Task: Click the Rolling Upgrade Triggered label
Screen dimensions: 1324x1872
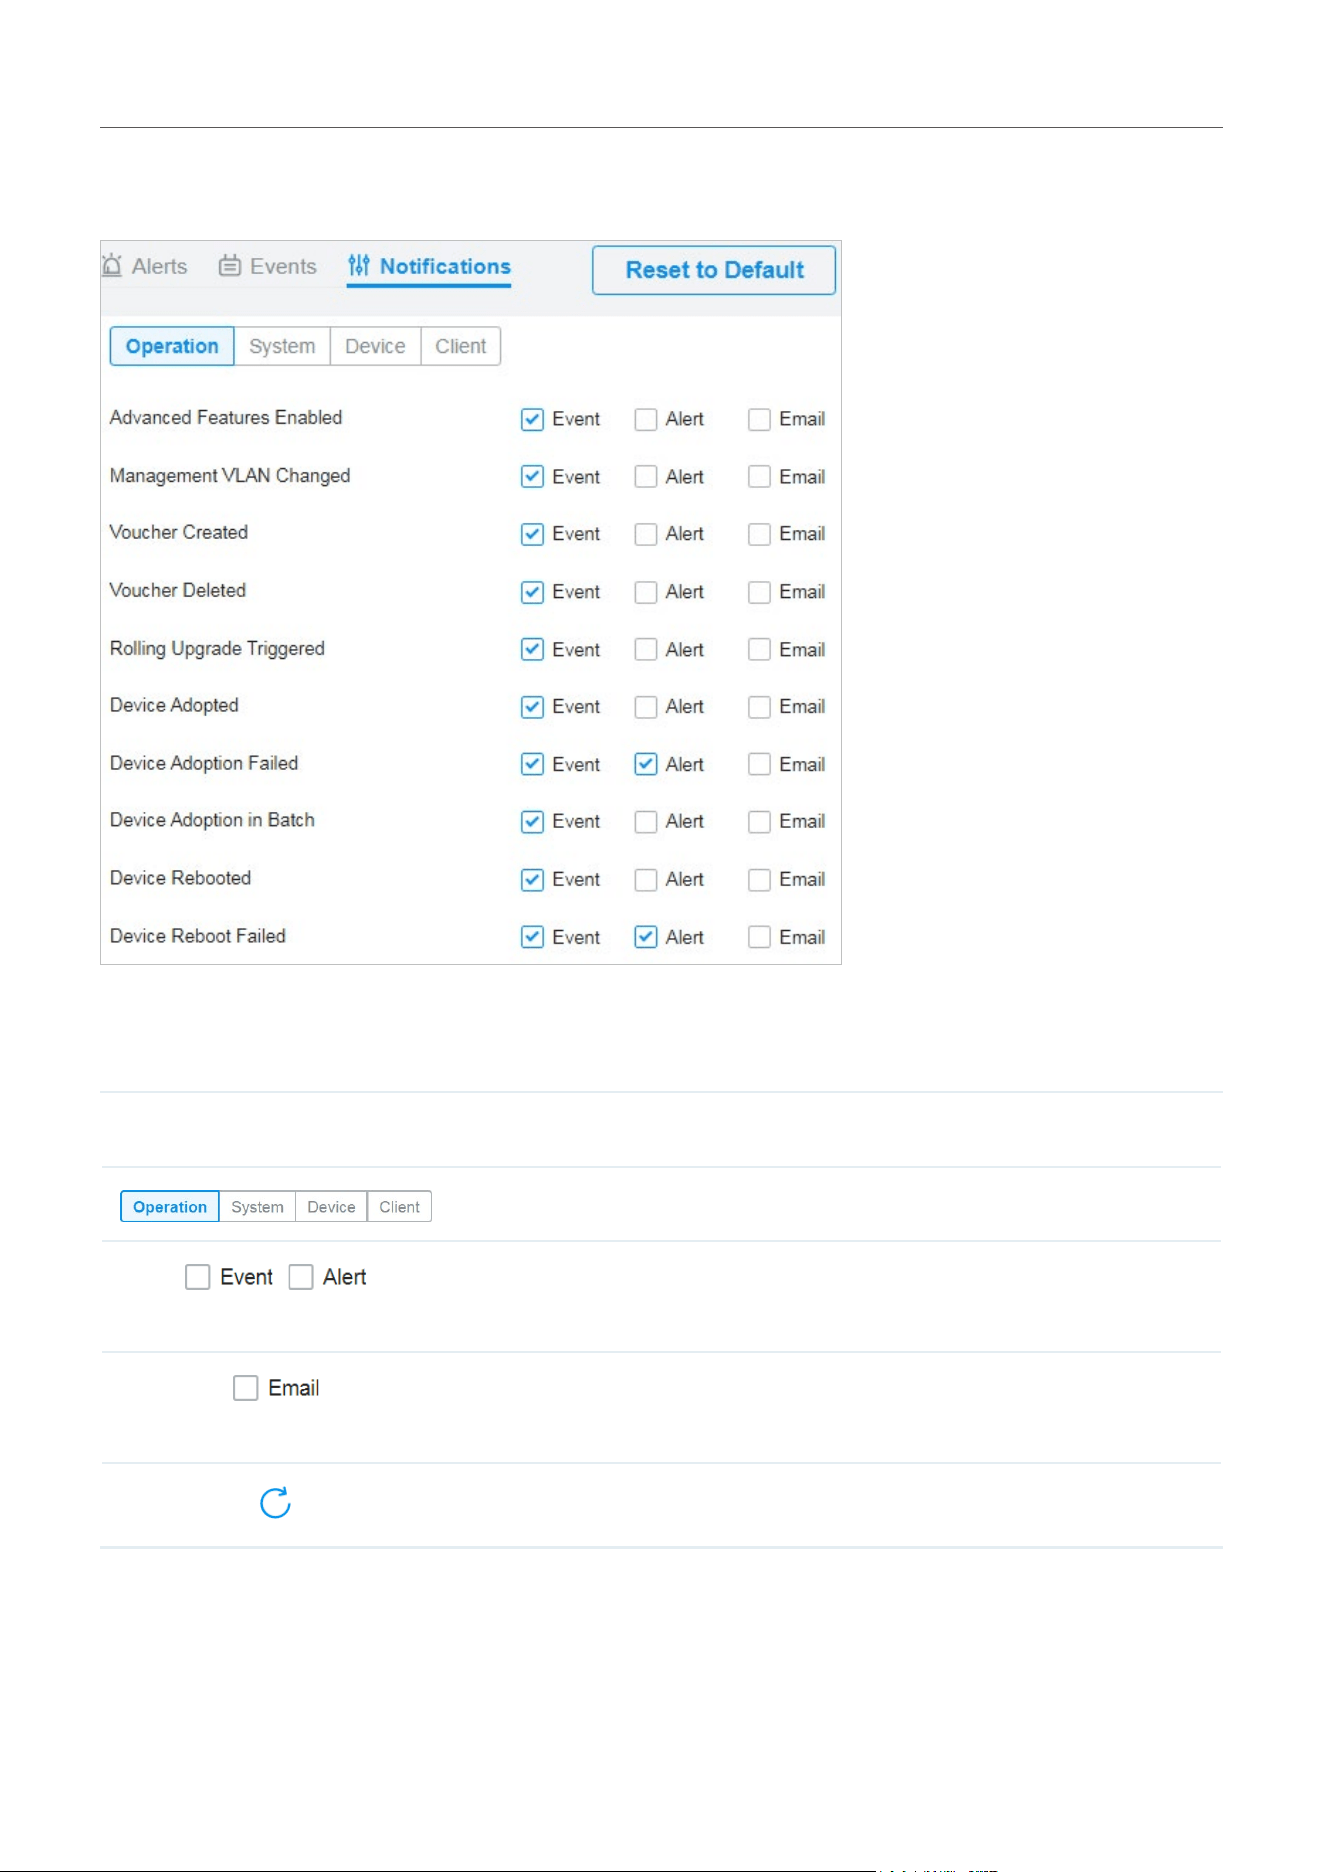Action: [x=217, y=648]
